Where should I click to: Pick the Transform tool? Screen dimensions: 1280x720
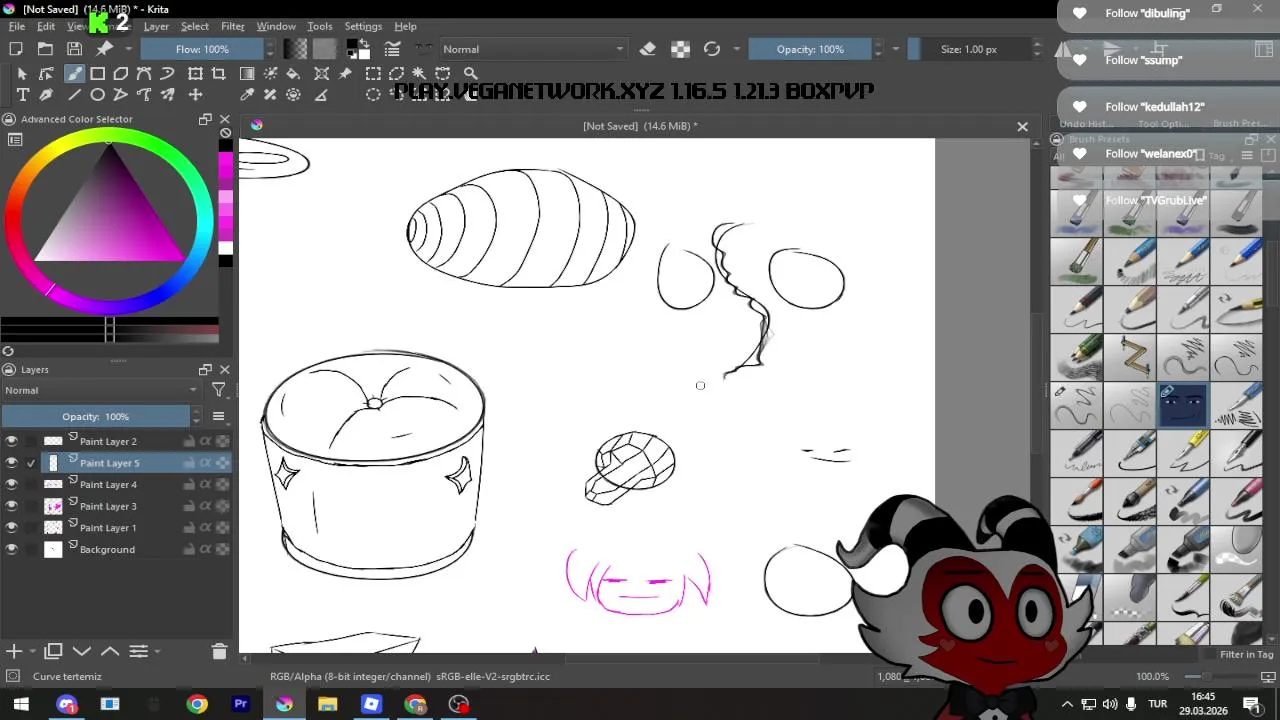point(196,74)
